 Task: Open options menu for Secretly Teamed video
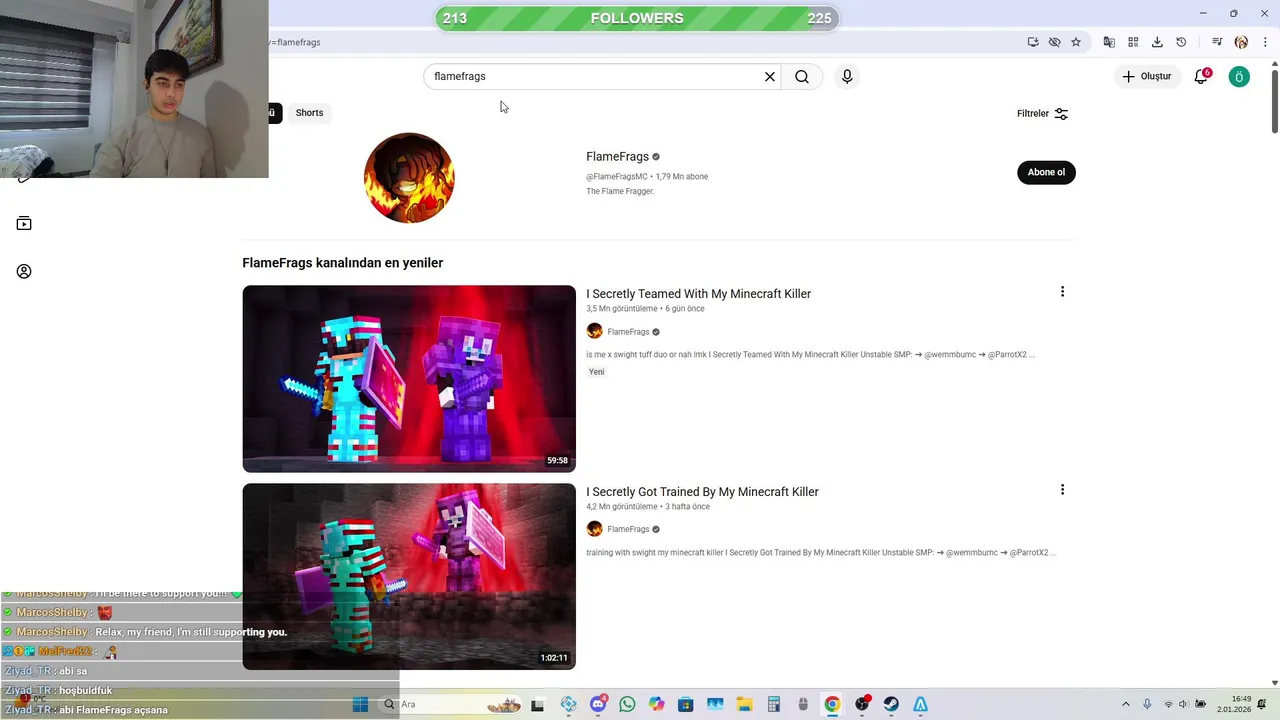click(1062, 292)
